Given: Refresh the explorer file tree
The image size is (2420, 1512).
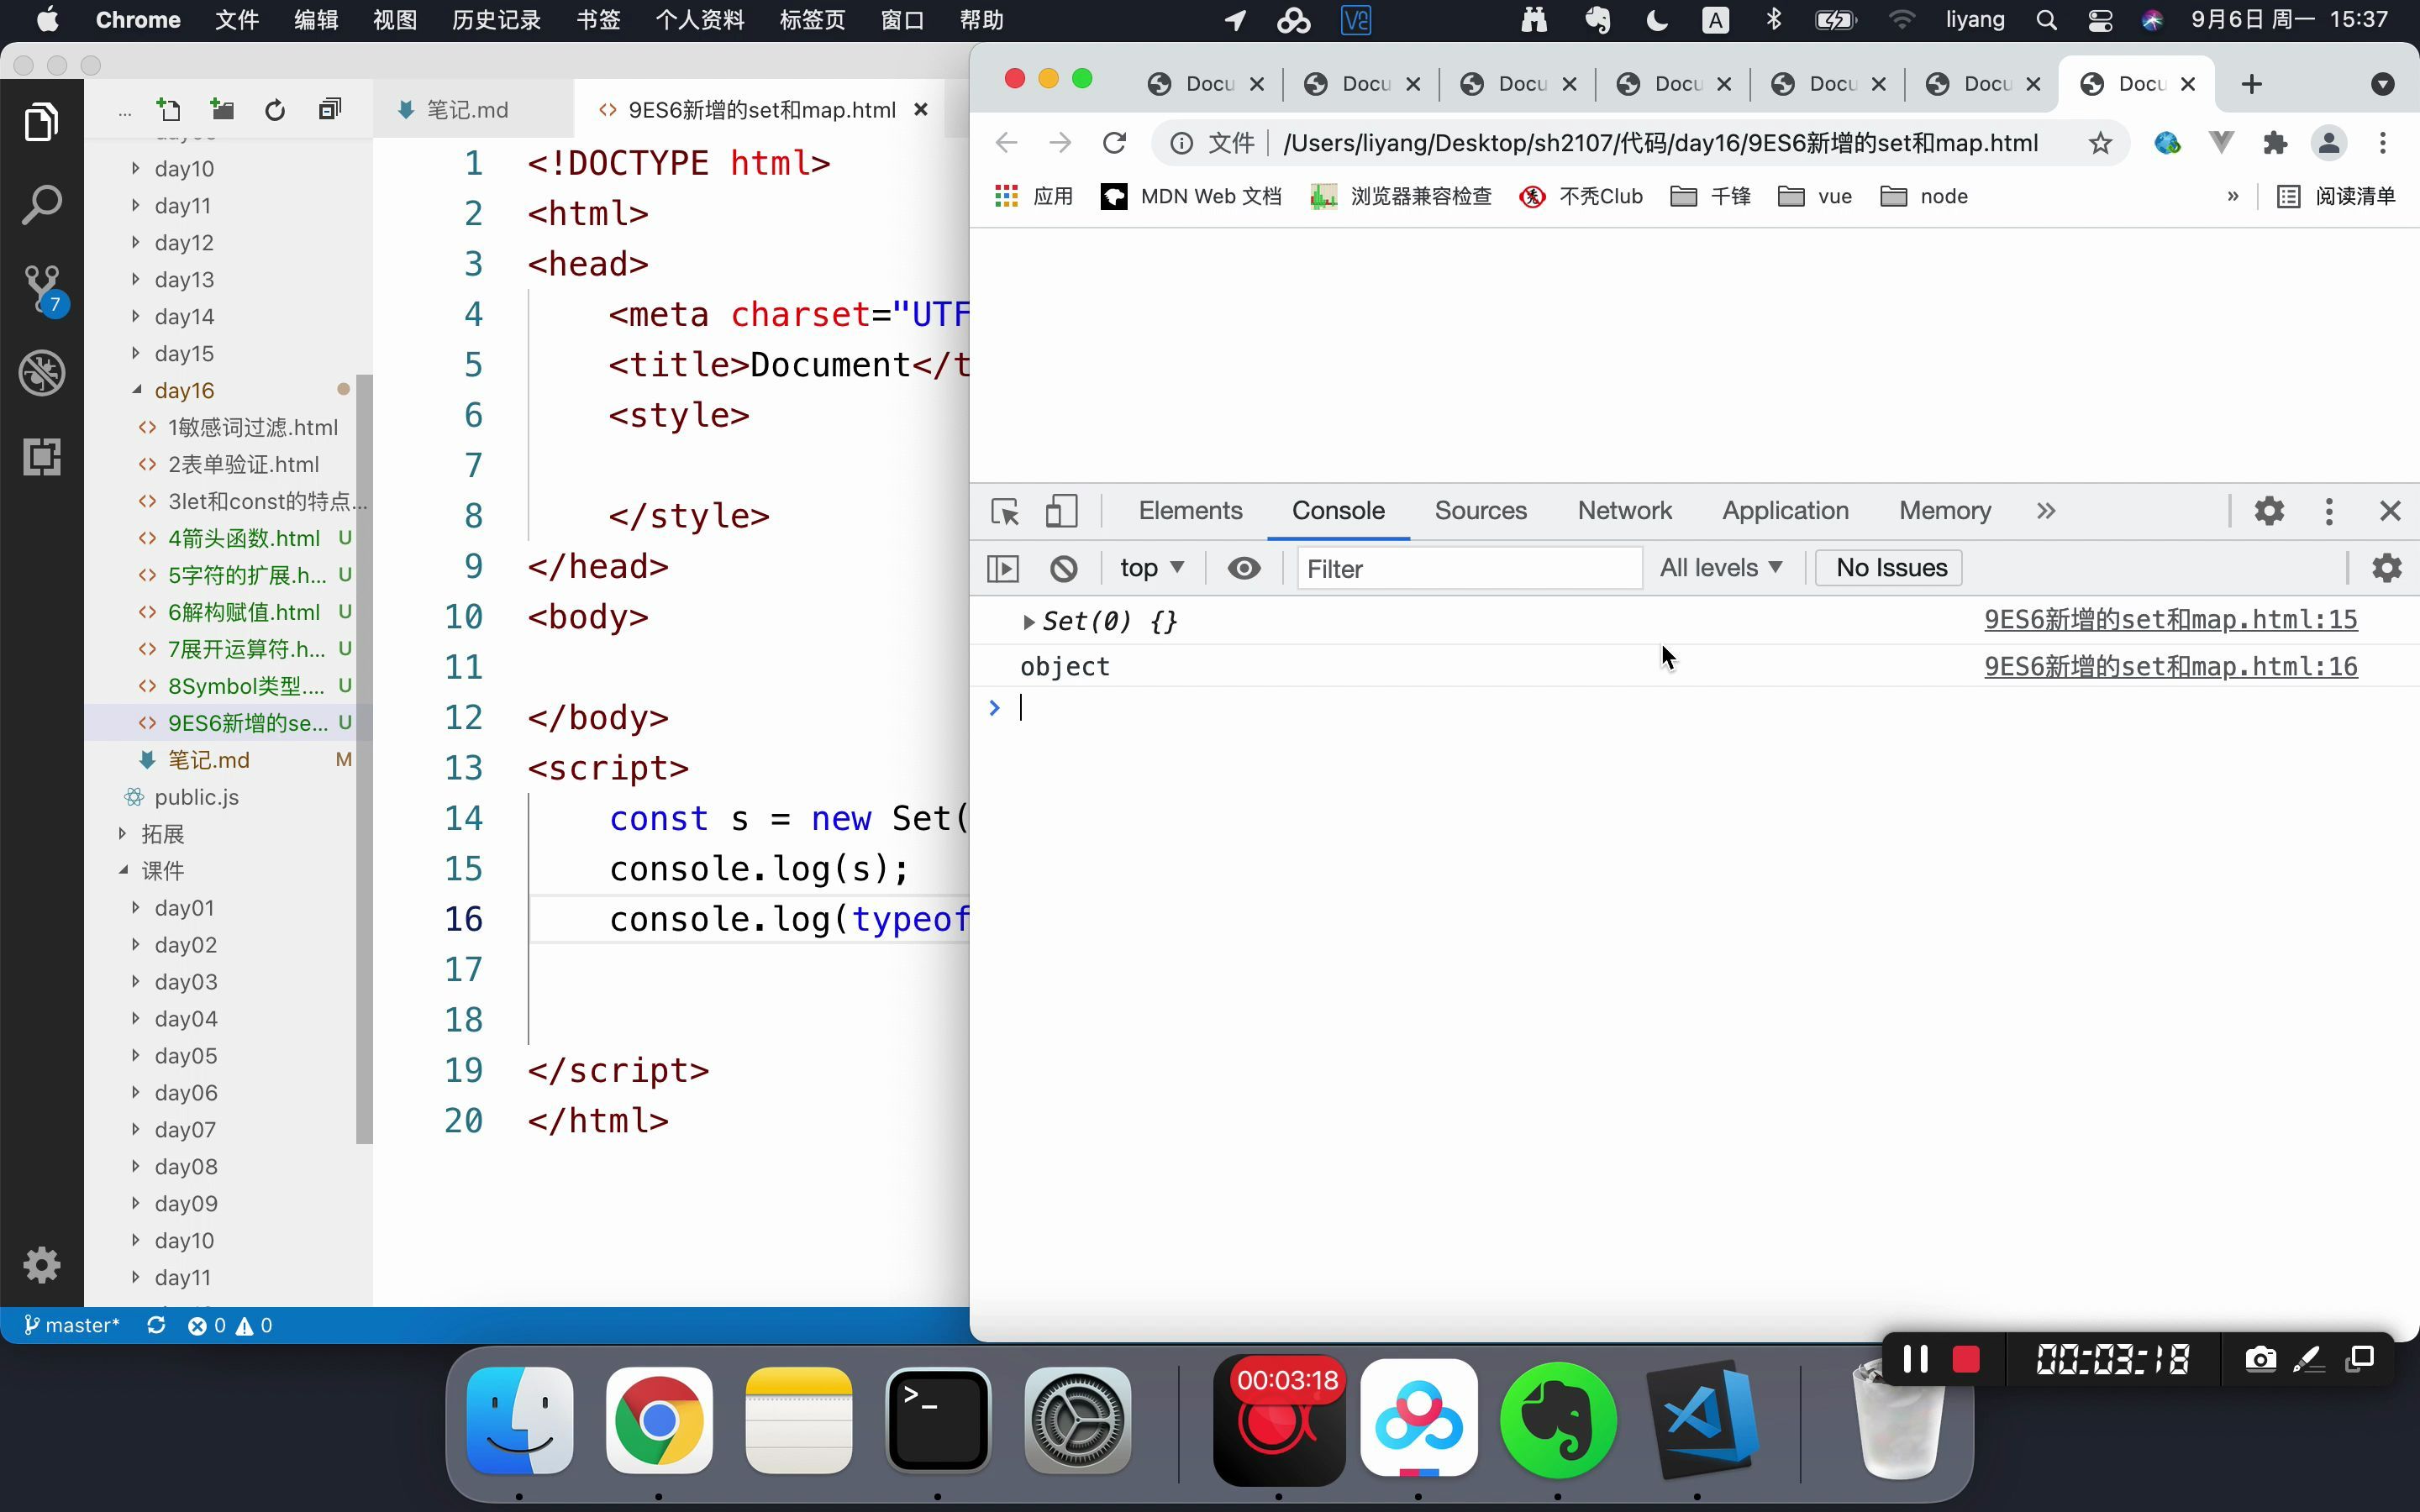Looking at the screenshot, I should 275,110.
